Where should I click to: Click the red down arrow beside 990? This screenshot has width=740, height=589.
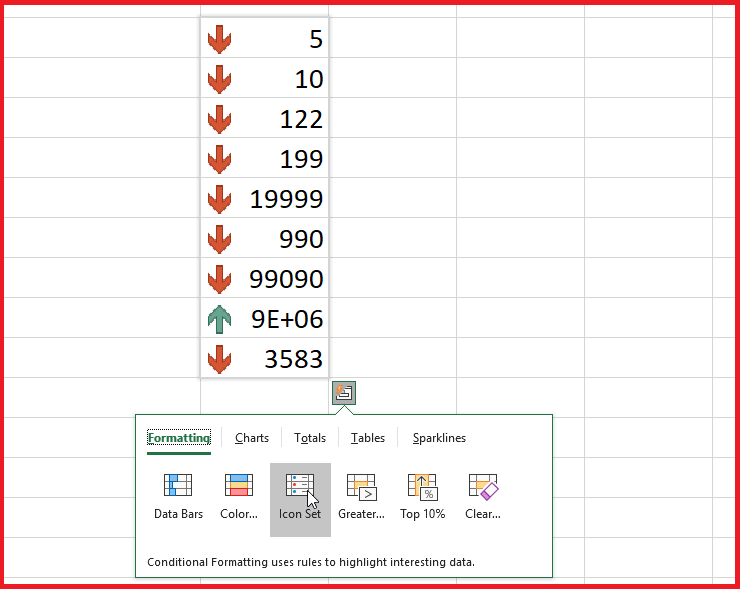pos(219,239)
